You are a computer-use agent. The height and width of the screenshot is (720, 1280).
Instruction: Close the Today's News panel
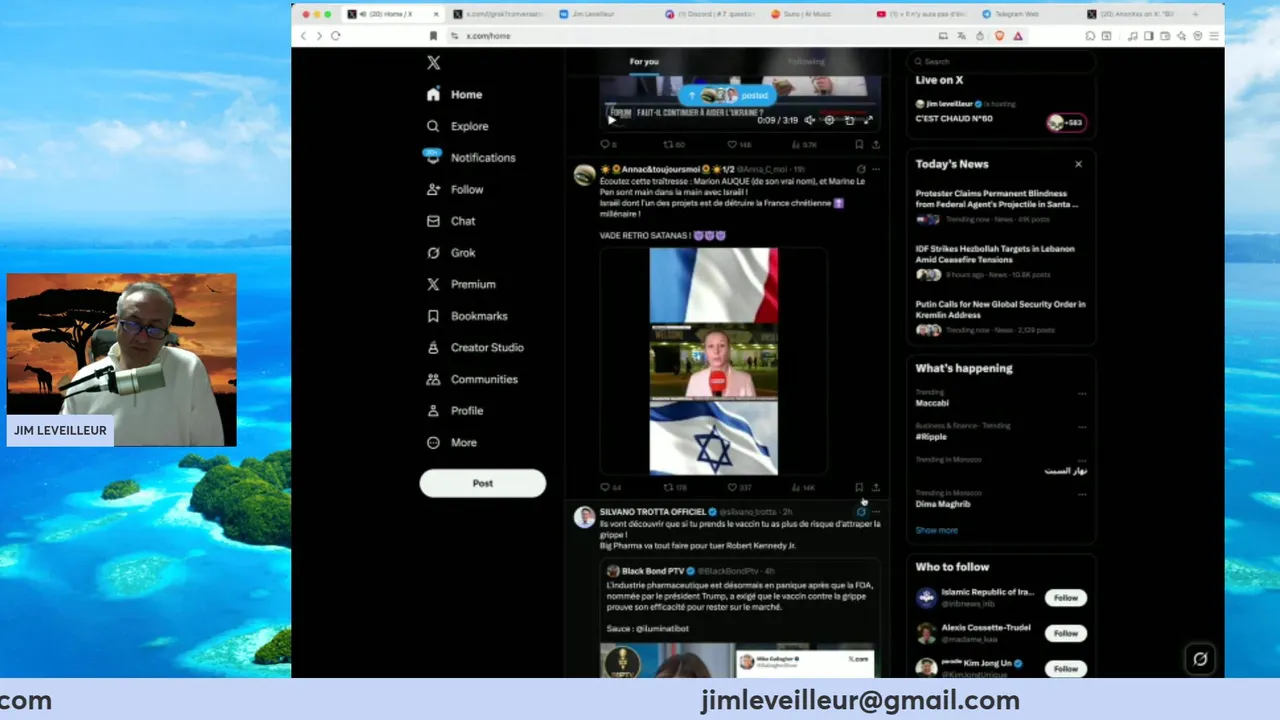(1078, 164)
